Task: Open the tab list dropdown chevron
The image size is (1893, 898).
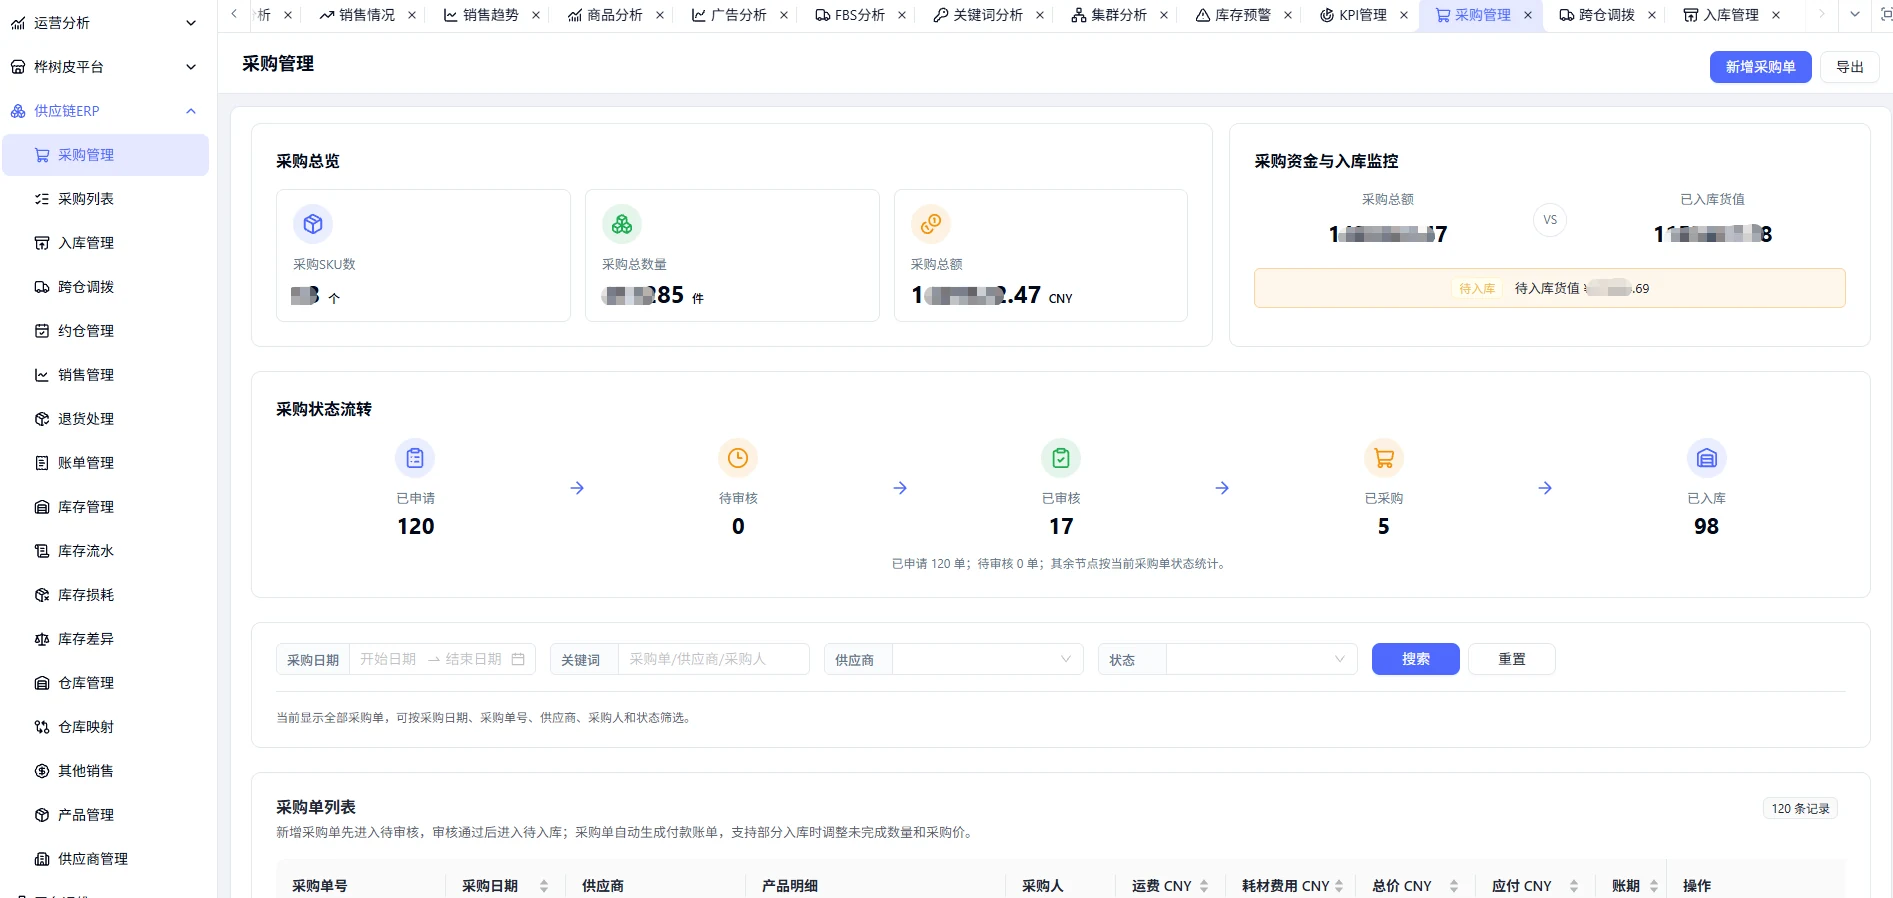Action: coord(1855,15)
